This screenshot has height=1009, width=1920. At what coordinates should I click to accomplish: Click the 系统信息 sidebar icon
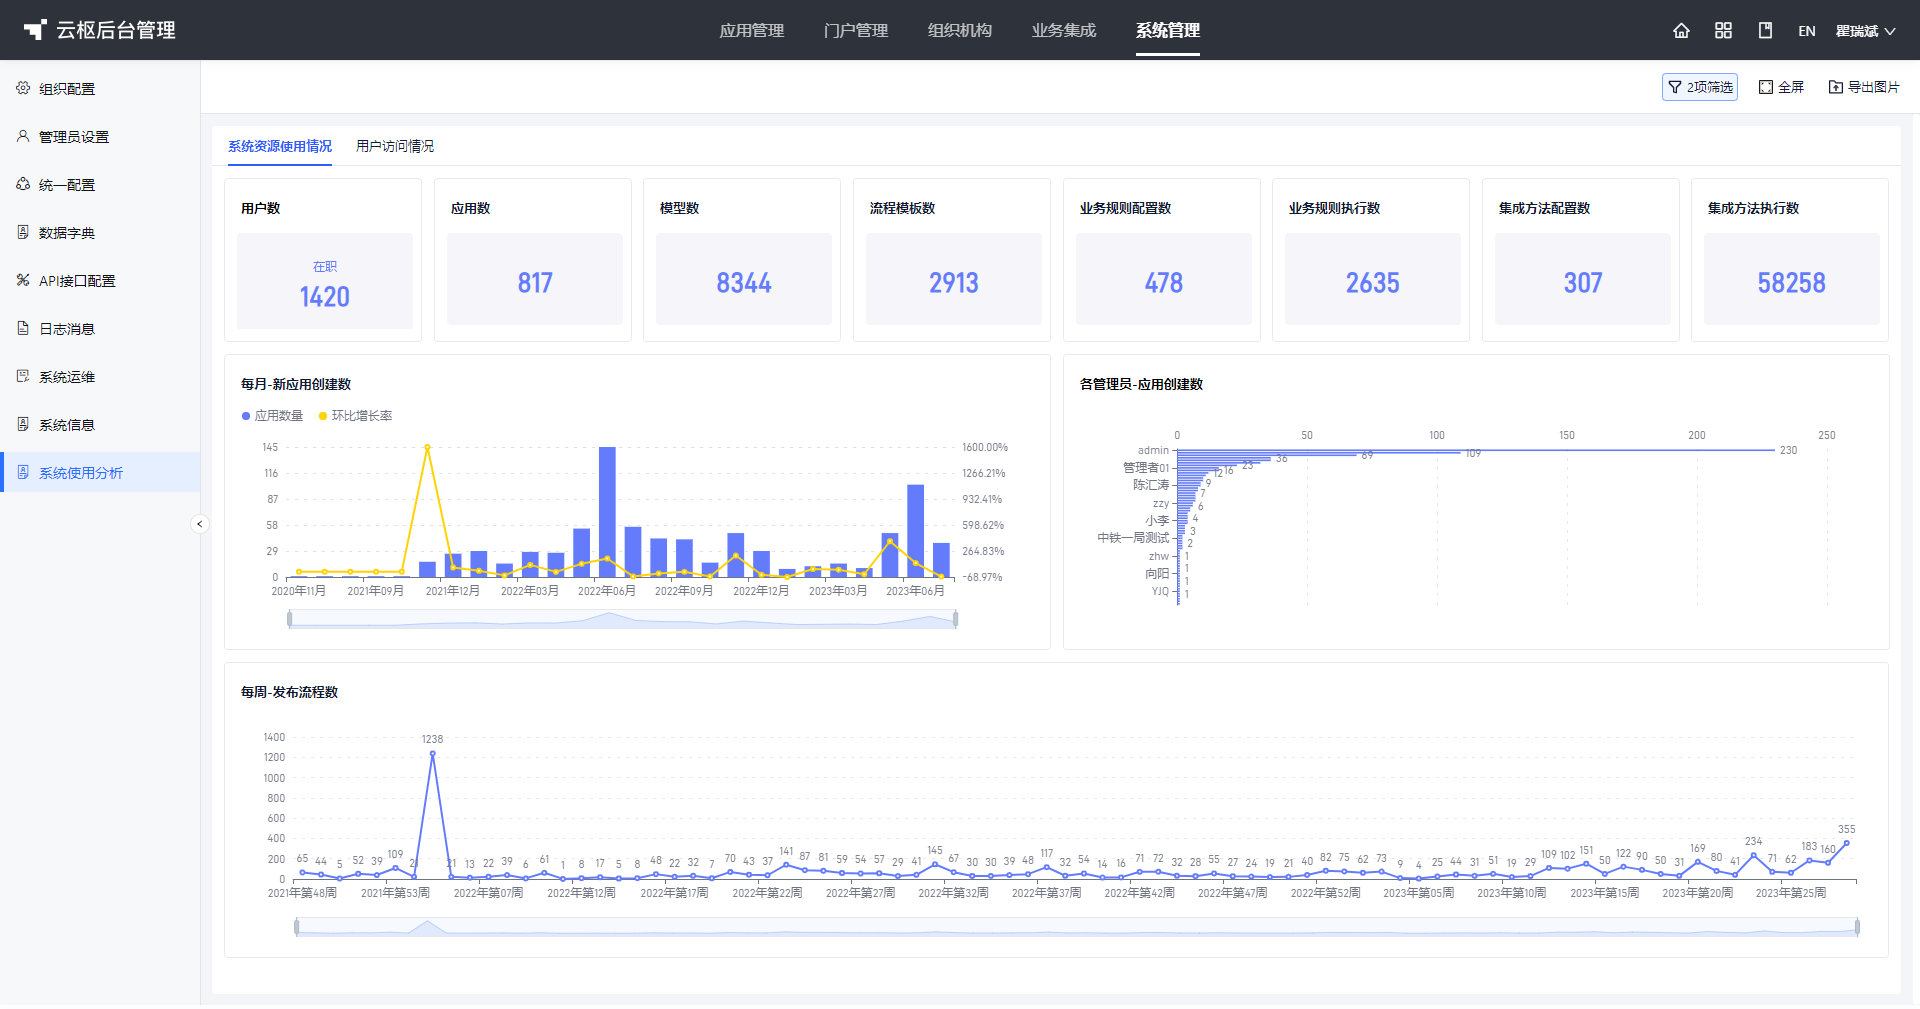point(23,424)
